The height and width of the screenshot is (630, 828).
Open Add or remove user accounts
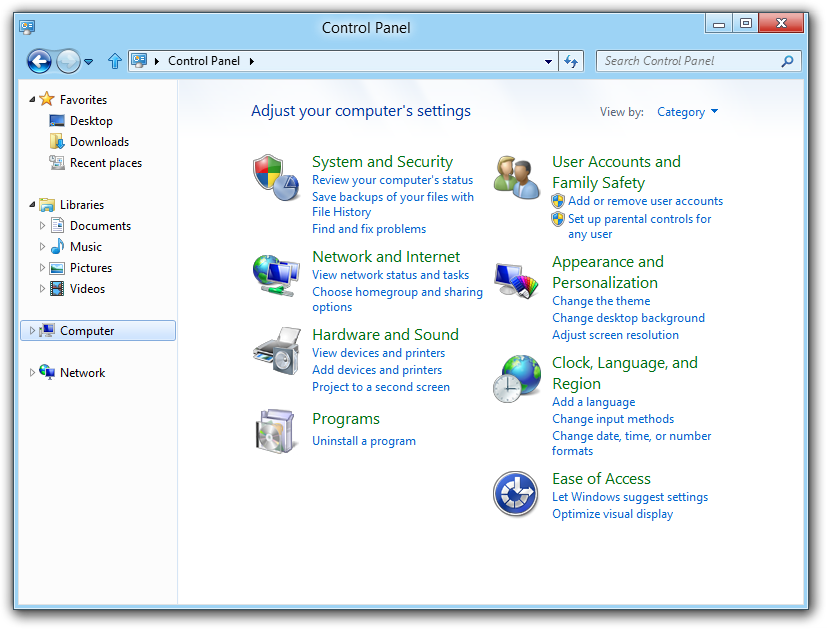[645, 201]
